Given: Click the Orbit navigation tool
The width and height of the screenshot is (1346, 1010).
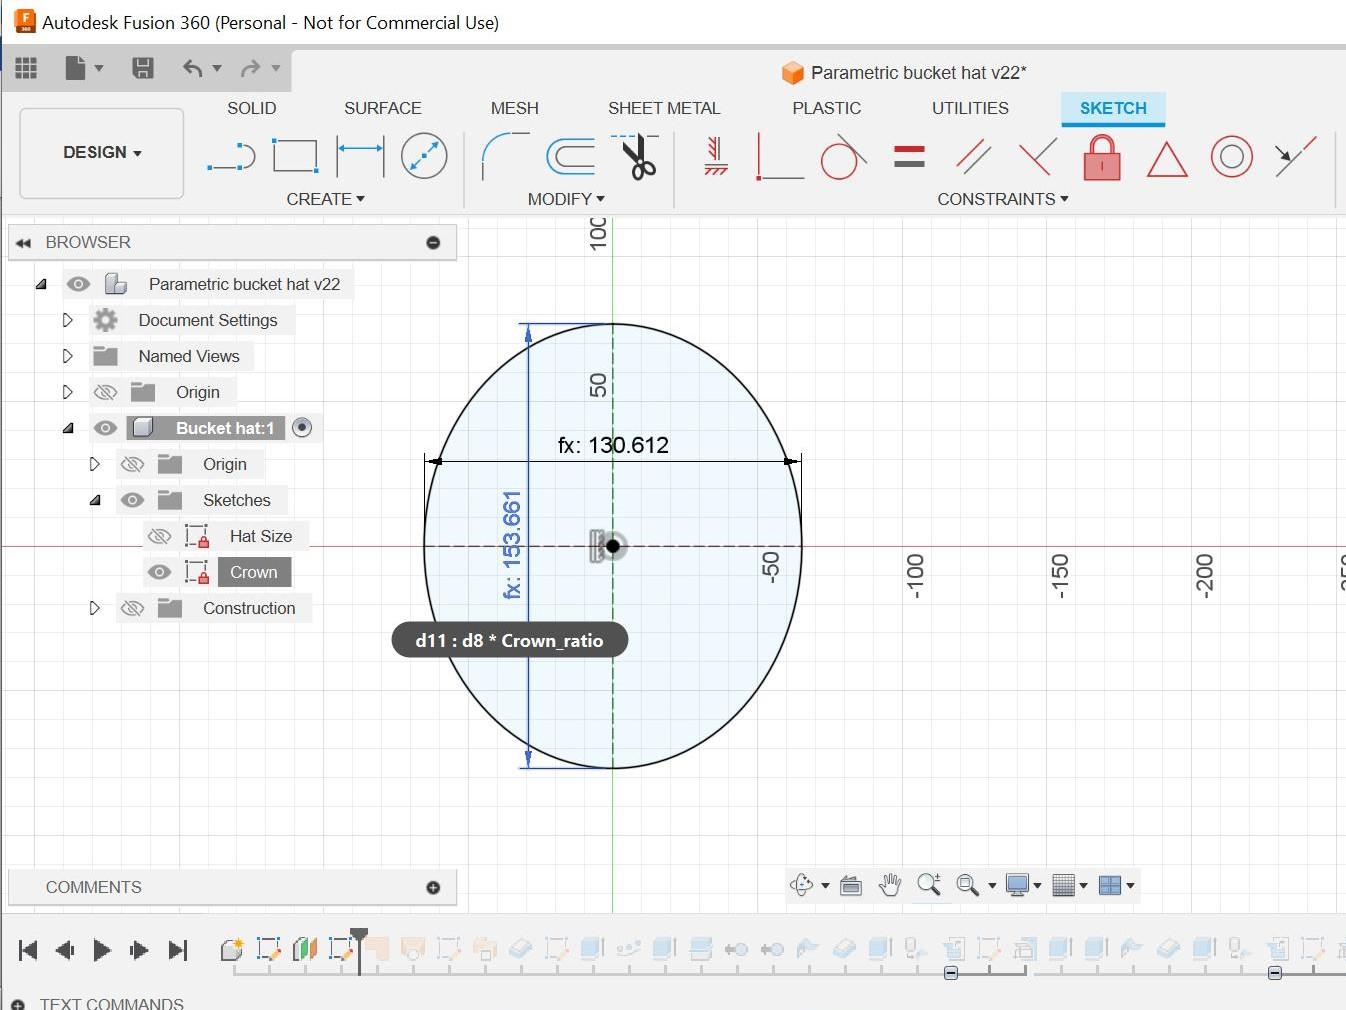Looking at the screenshot, I should pos(802,885).
